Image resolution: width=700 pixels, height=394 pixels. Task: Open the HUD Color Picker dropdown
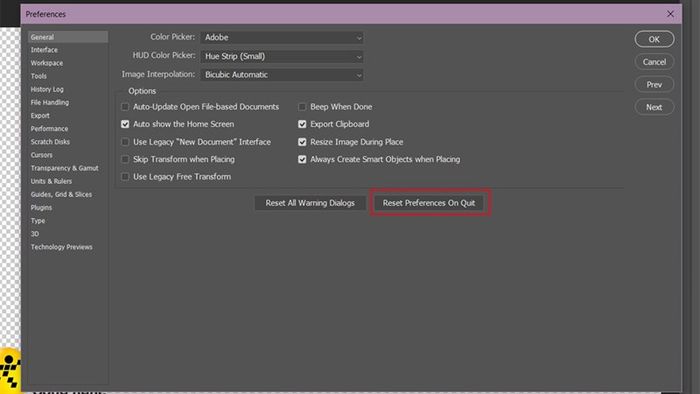pos(282,56)
